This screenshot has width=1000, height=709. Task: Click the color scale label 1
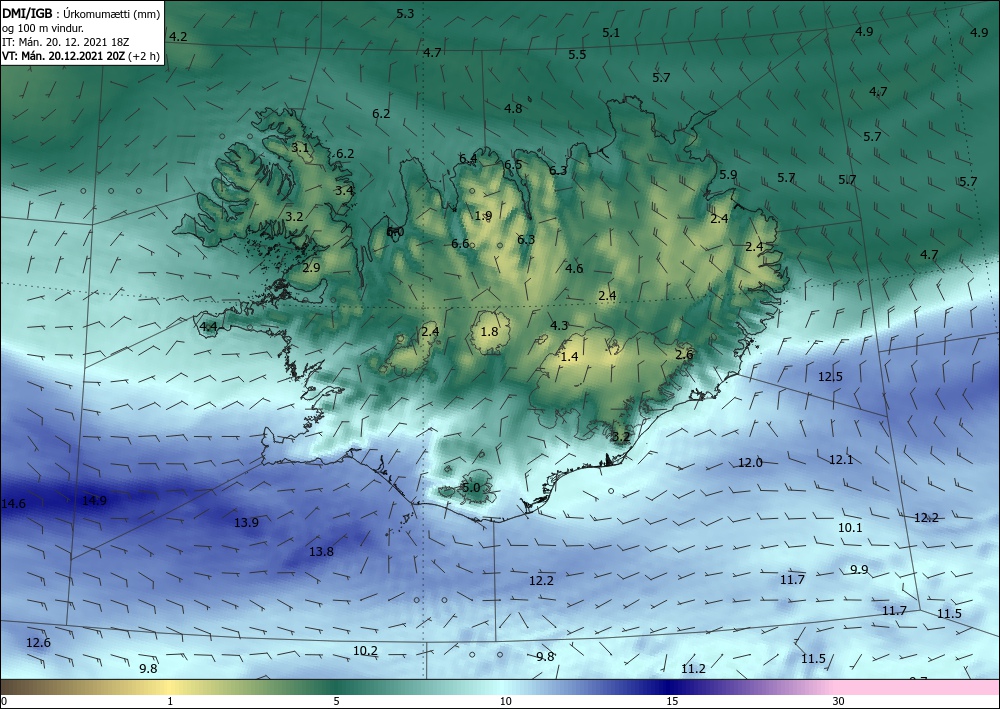[x=170, y=702]
